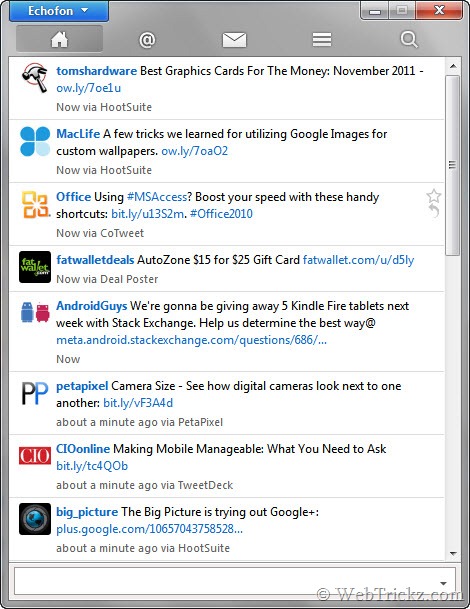
Task: Click the fatwallet avatar
Action: [35, 267]
